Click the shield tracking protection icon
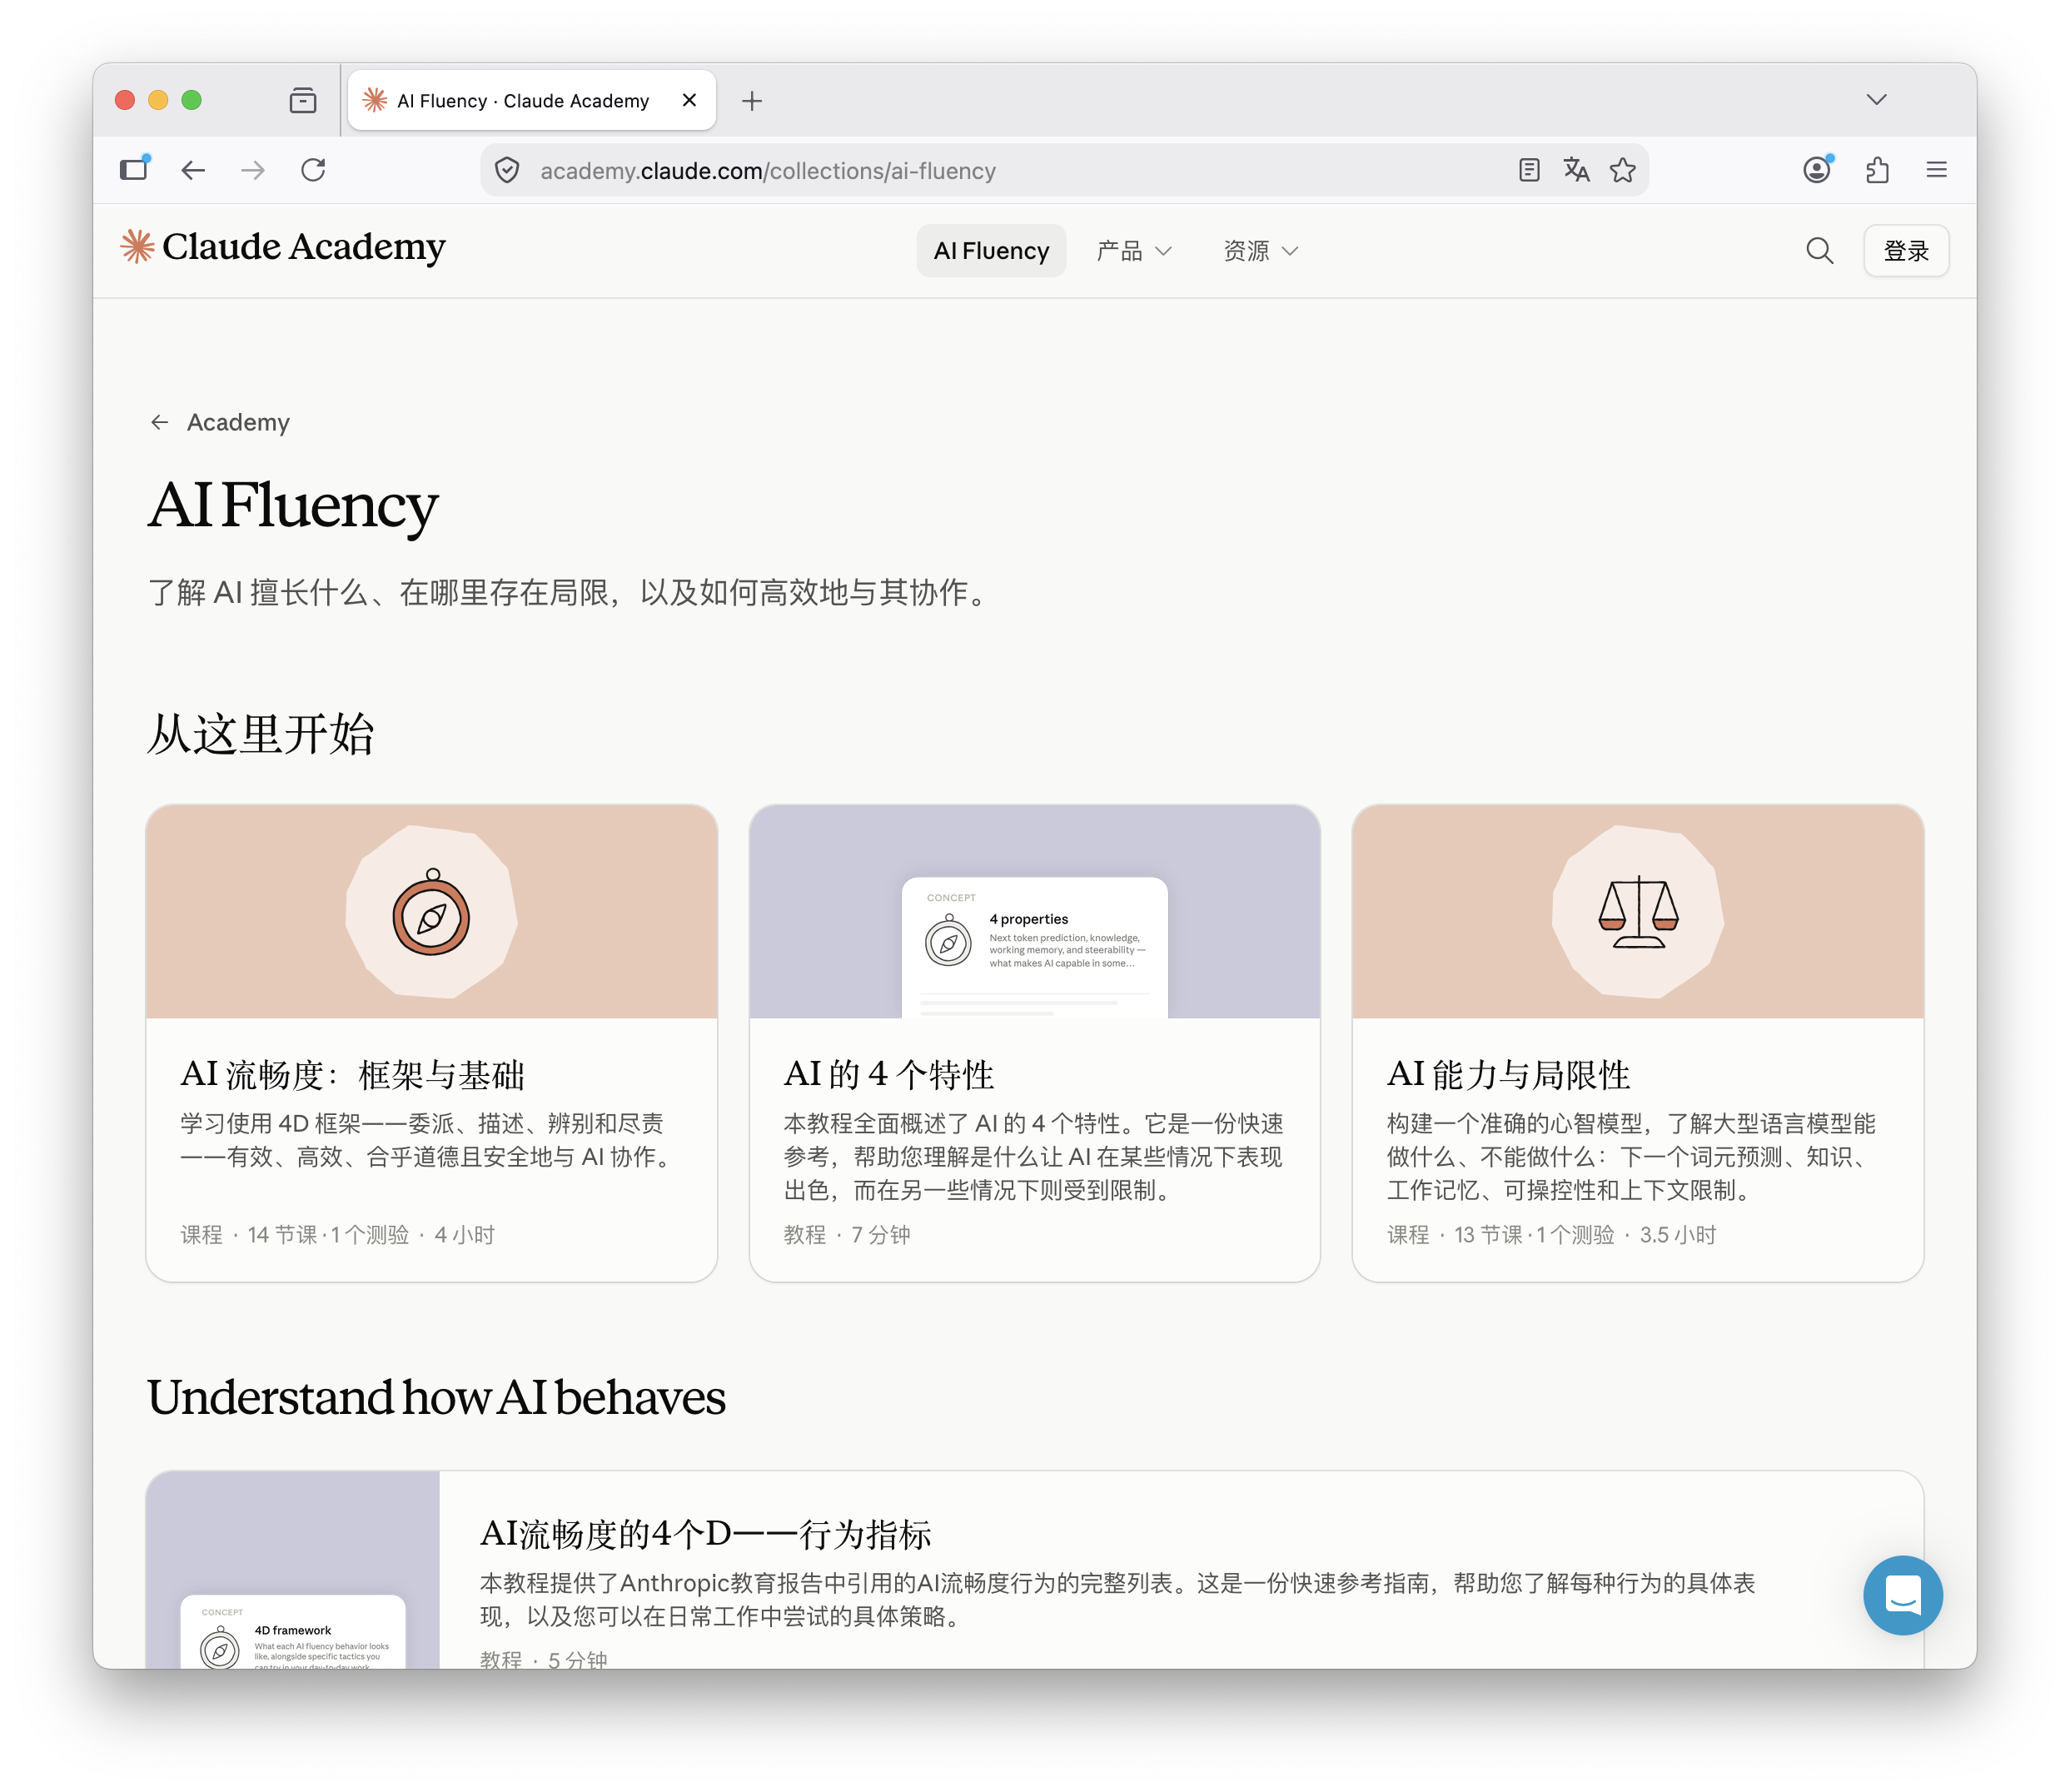This screenshot has height=1792, width=2070. click(x=508, y=171)
